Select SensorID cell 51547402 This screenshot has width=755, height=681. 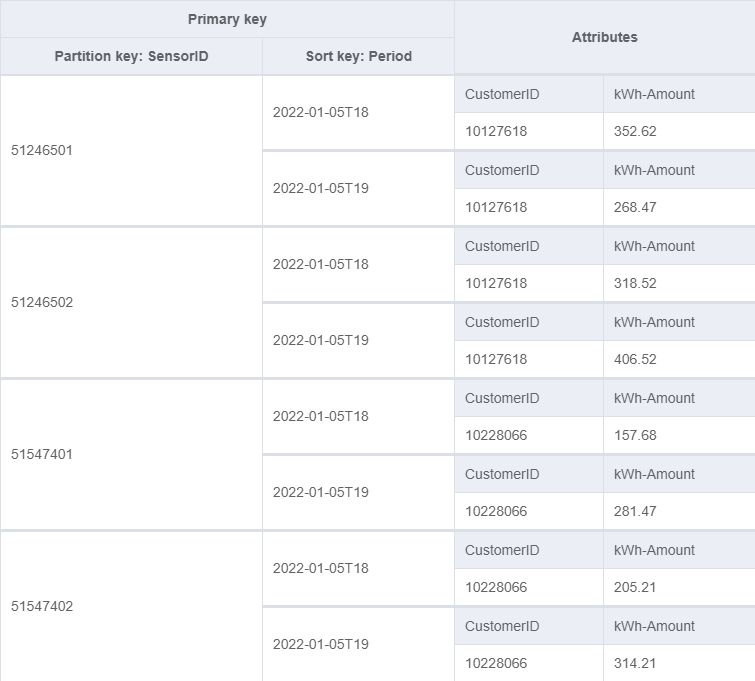[x=42, y=606]
